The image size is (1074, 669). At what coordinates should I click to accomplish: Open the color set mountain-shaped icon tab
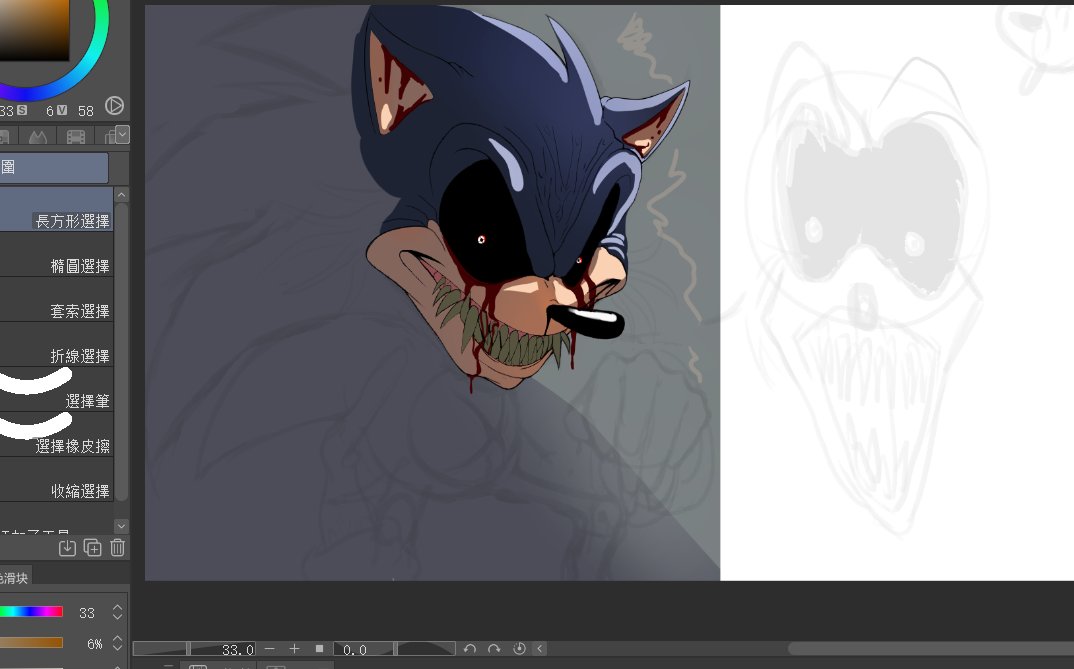38,136
